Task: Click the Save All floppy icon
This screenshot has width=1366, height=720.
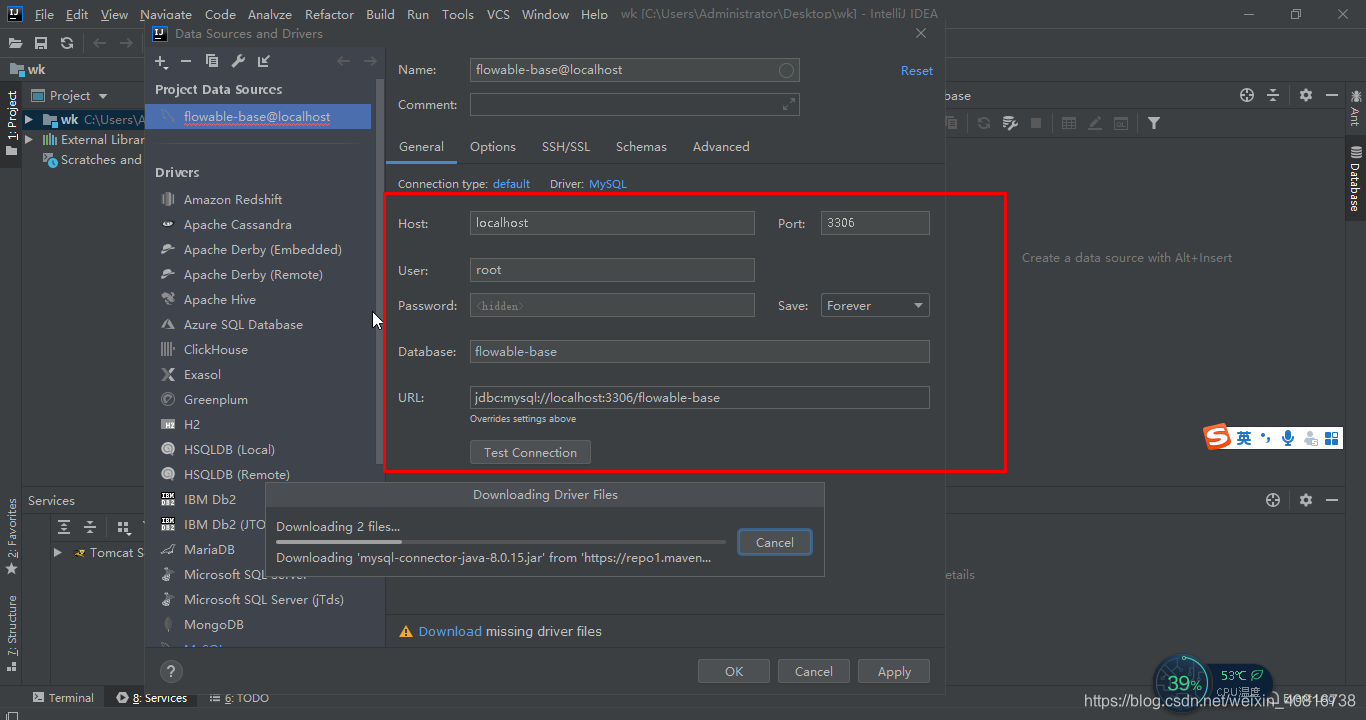Action: [x=41, y=43]
